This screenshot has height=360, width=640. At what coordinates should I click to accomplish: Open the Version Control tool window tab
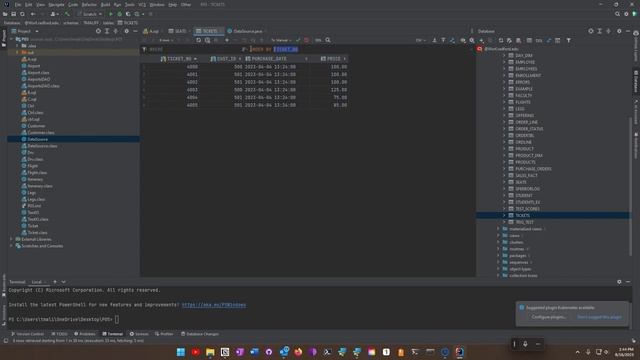(x=27, y=334)
